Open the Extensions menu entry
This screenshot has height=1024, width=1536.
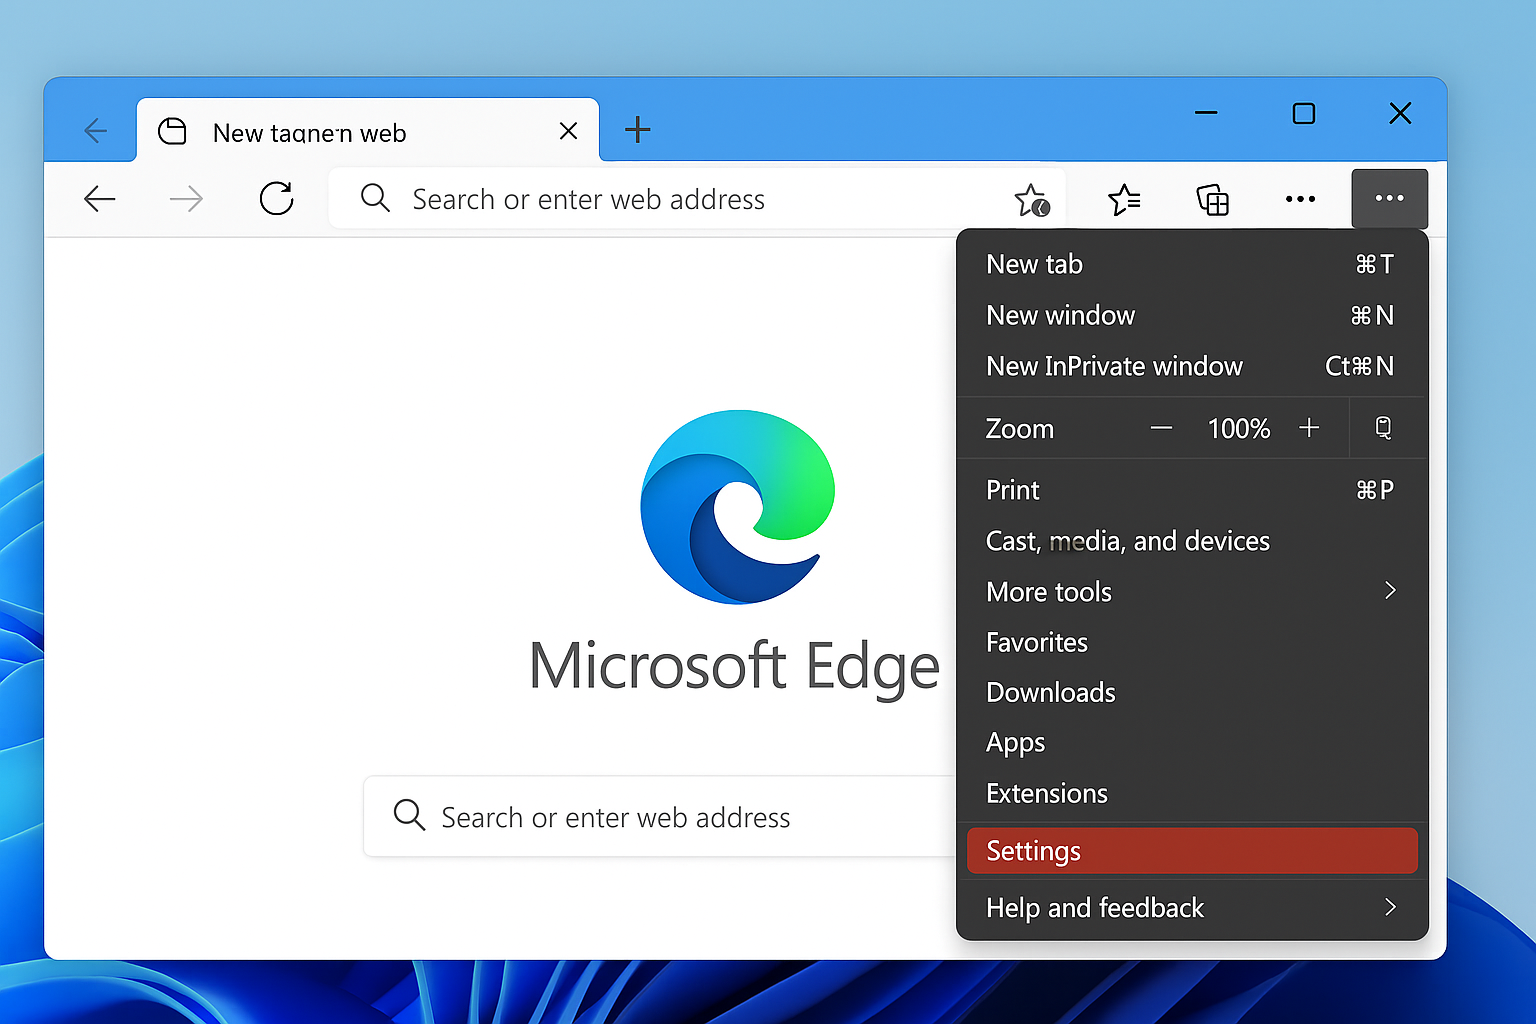tap(1047, 793)
